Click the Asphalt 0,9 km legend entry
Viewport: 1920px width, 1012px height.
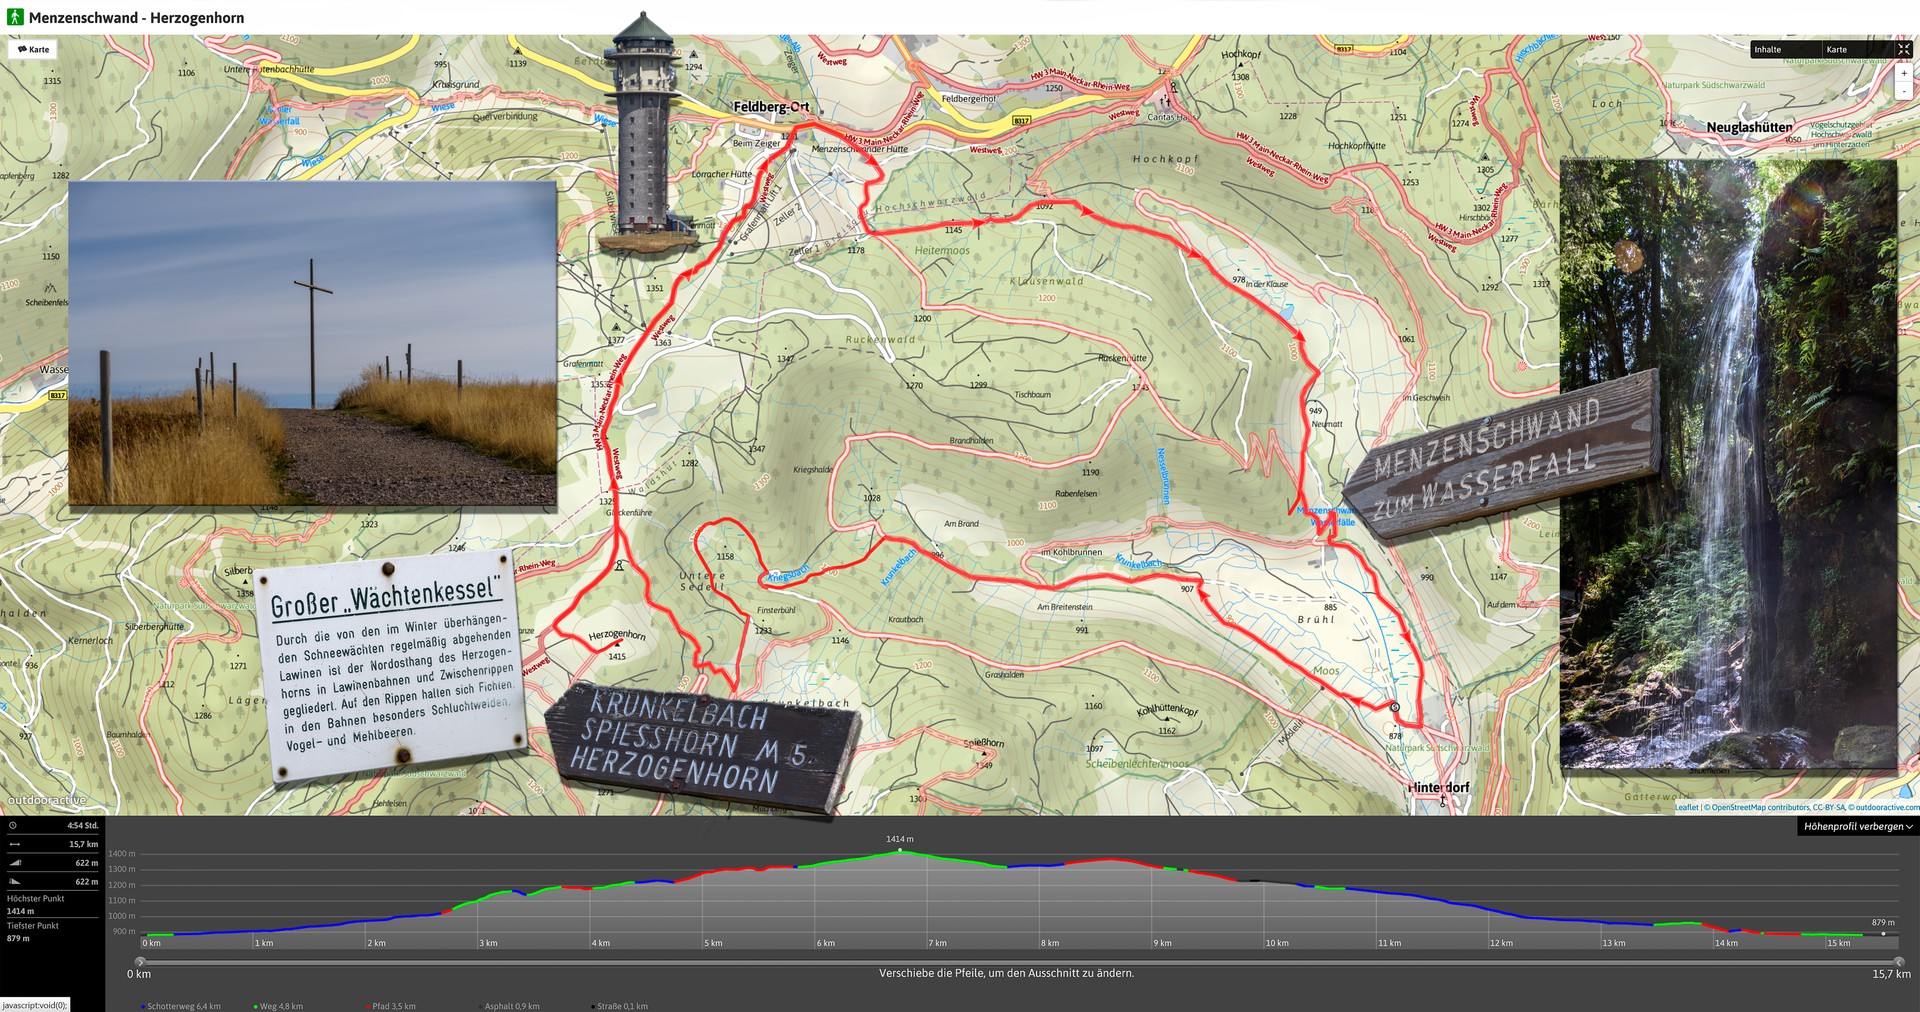[x=510, y=1006]
